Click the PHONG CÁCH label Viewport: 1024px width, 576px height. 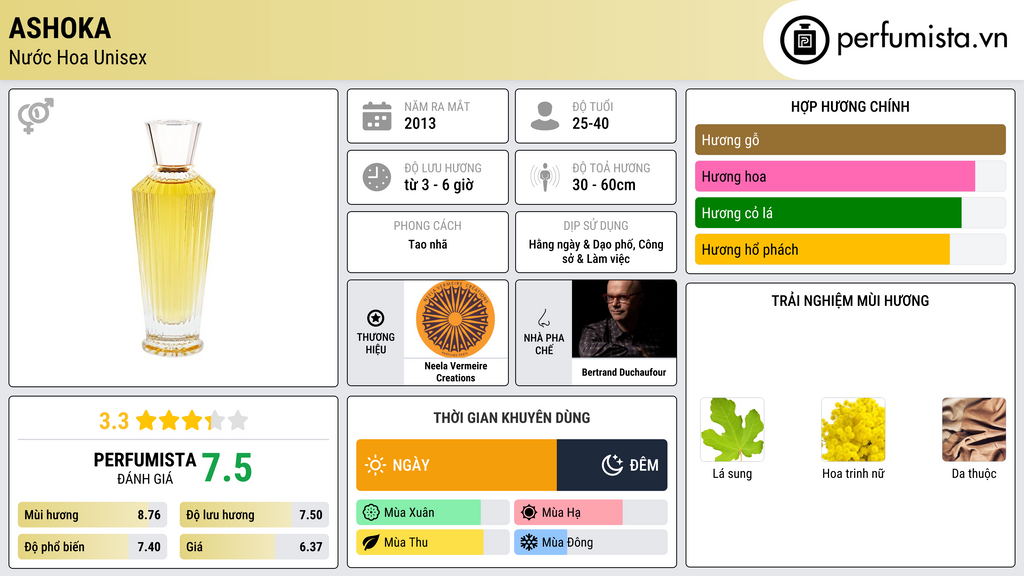[x=427, y=225]
